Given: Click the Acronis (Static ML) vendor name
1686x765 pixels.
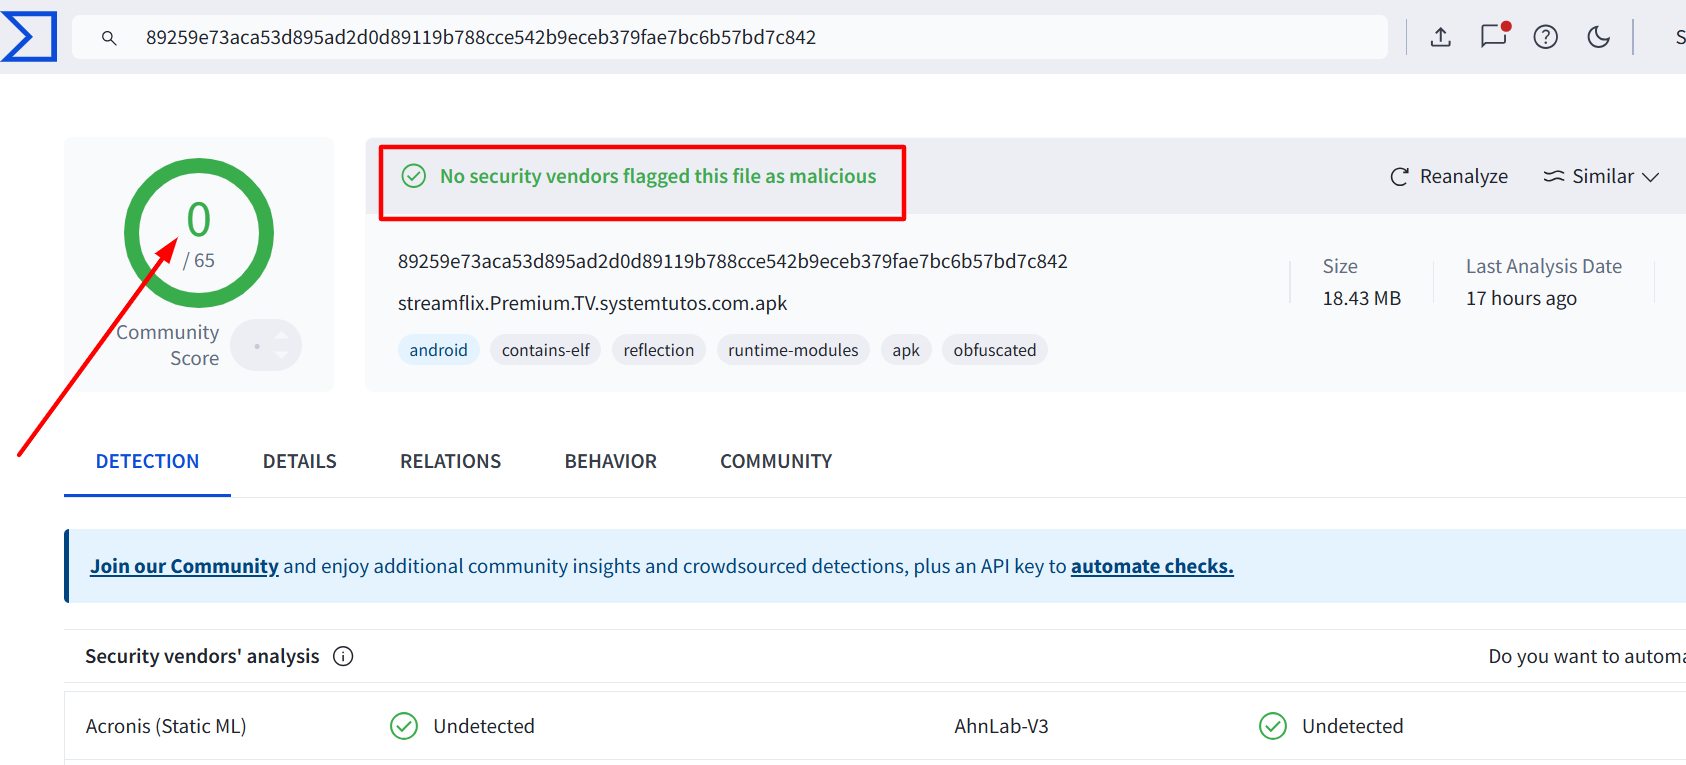Looking at the screenshot, I should (x=166, y=726).
